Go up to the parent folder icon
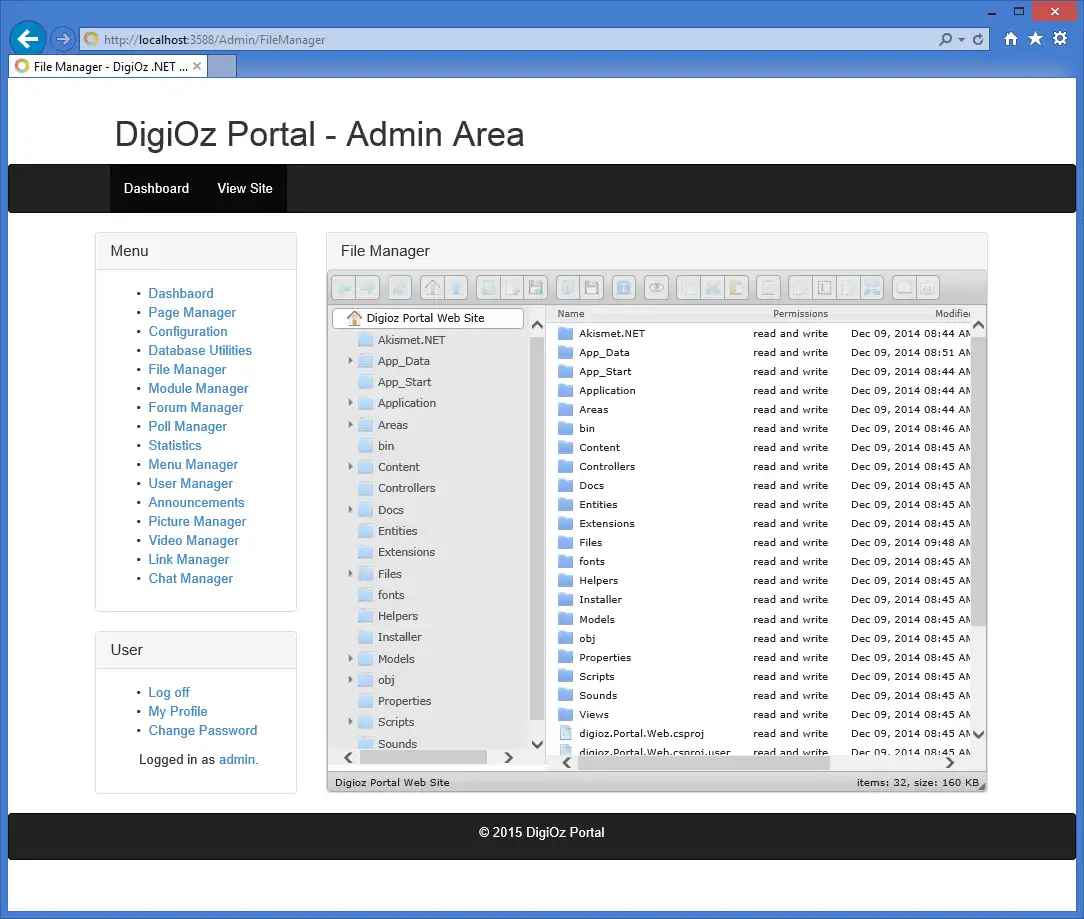Screen dimensions: 1084x919 point(456,288)
